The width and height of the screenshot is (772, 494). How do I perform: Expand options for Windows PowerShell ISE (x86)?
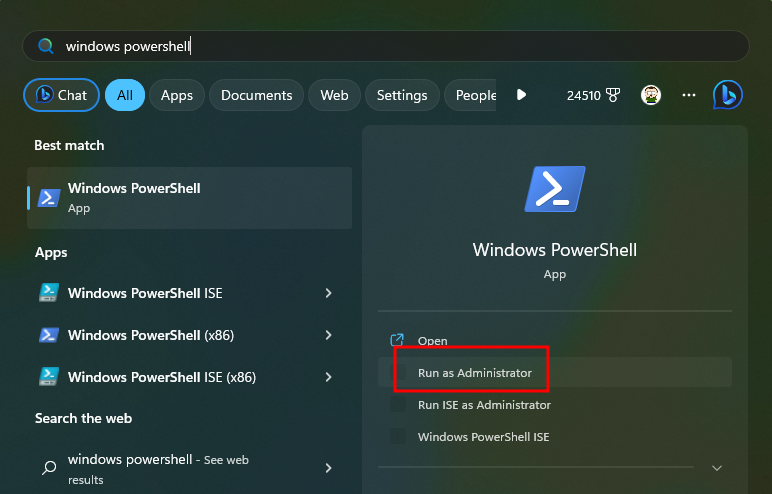[328, 377]
